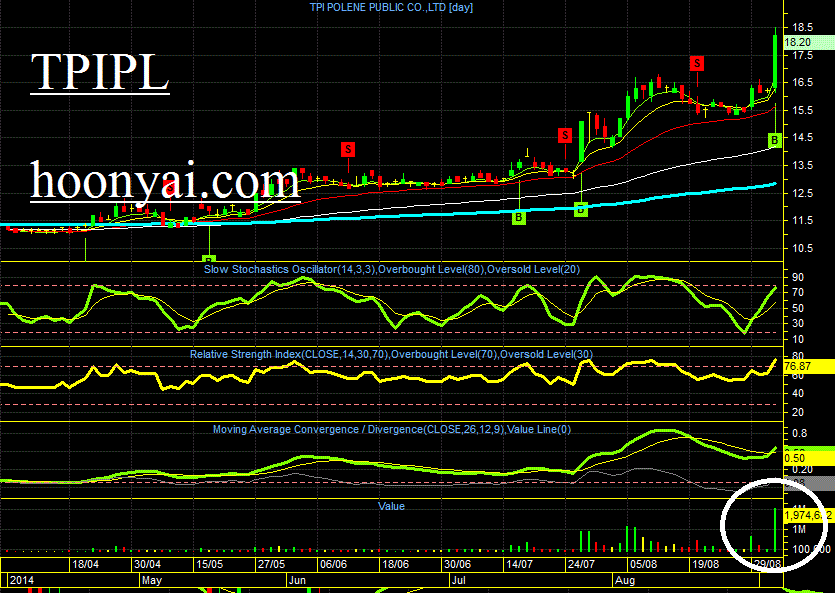
Task: Click the 14/07 date label
Action: 519,564
